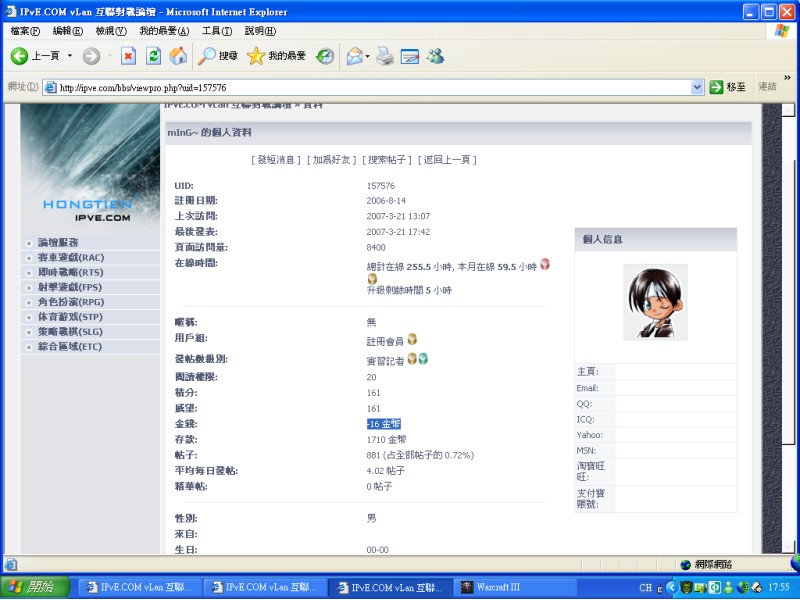Switch to Warcraft III in the taskbar
The image size is (800, 600).
[x=515, y=587]
